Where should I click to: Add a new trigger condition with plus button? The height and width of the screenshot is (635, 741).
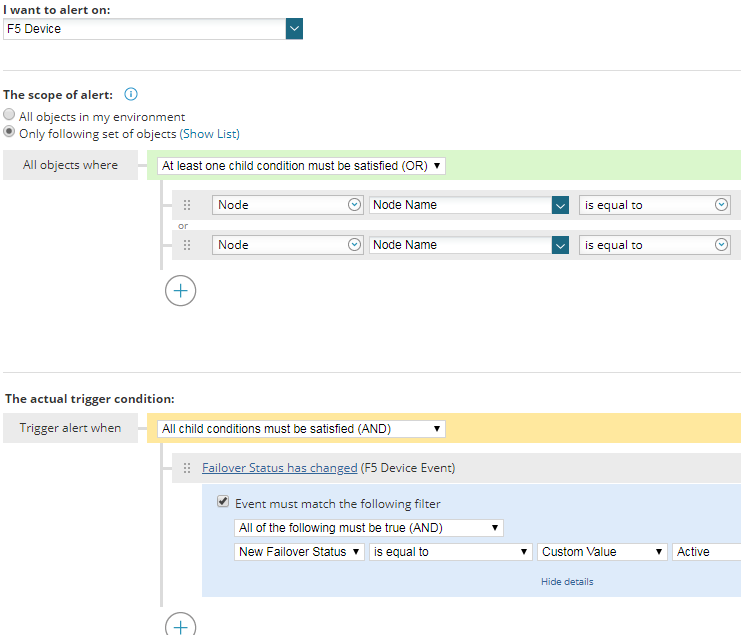pyautogui.click(x=181, y=626)
